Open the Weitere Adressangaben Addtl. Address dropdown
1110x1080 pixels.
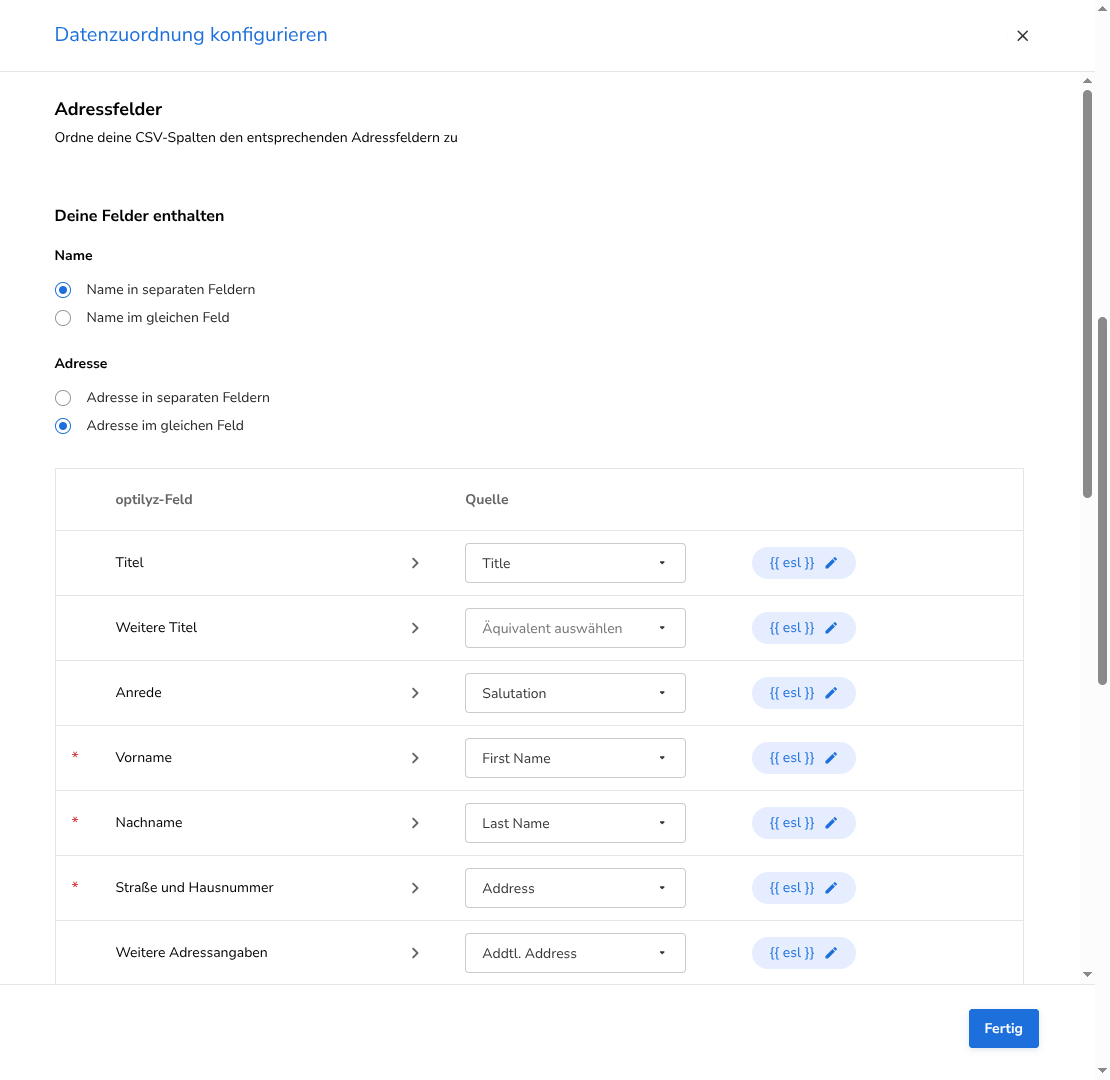tap(575, 953)
